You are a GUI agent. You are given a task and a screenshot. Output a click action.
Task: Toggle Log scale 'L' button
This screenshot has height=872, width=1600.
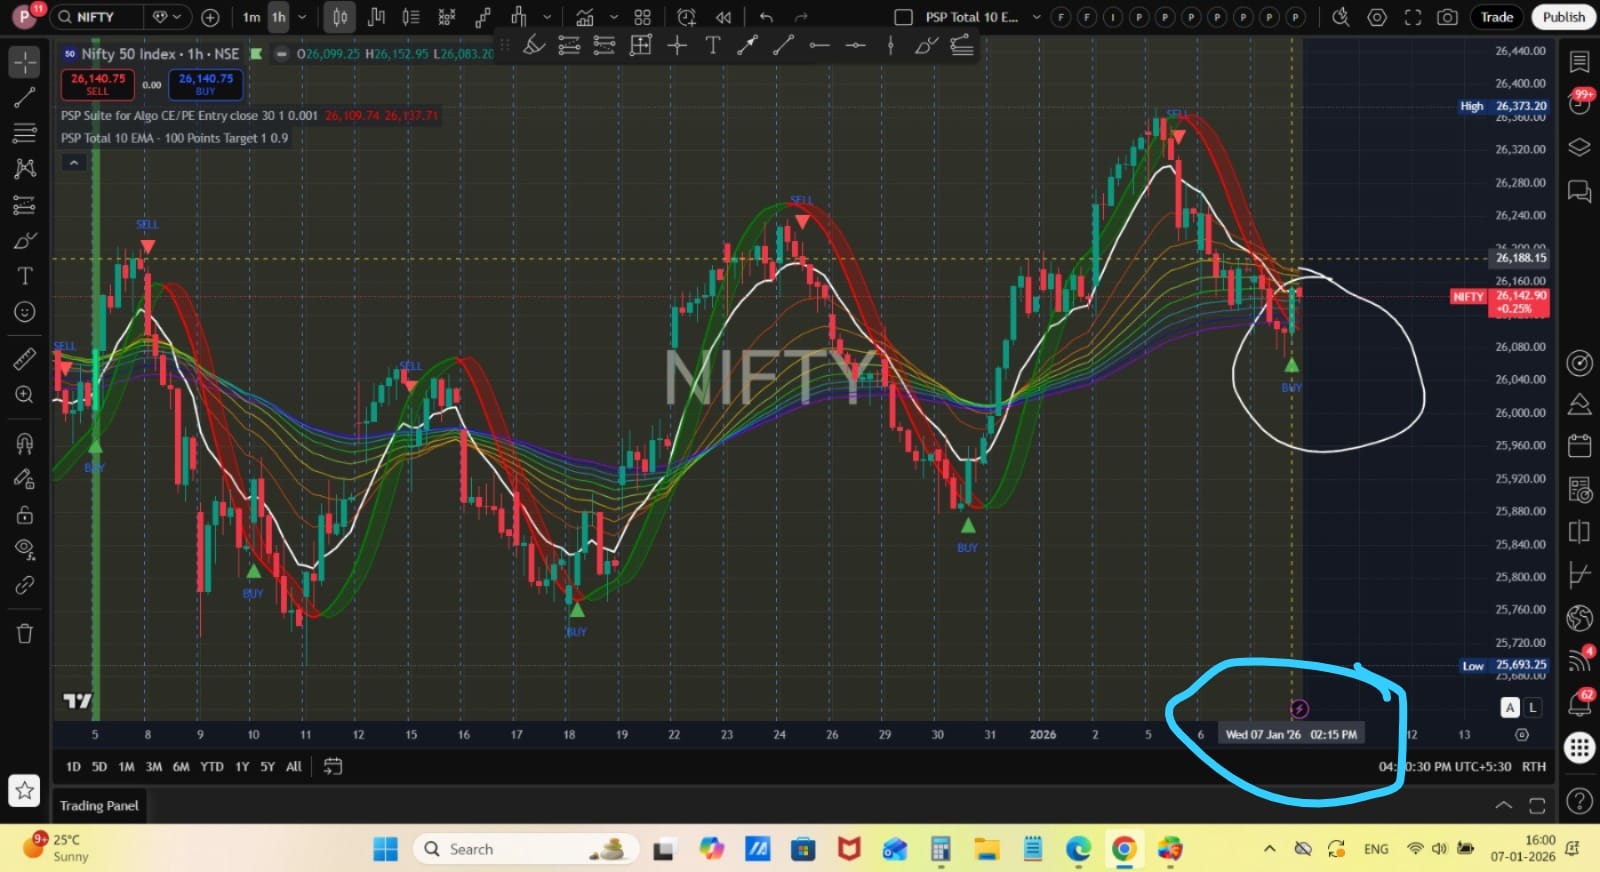1532,707
